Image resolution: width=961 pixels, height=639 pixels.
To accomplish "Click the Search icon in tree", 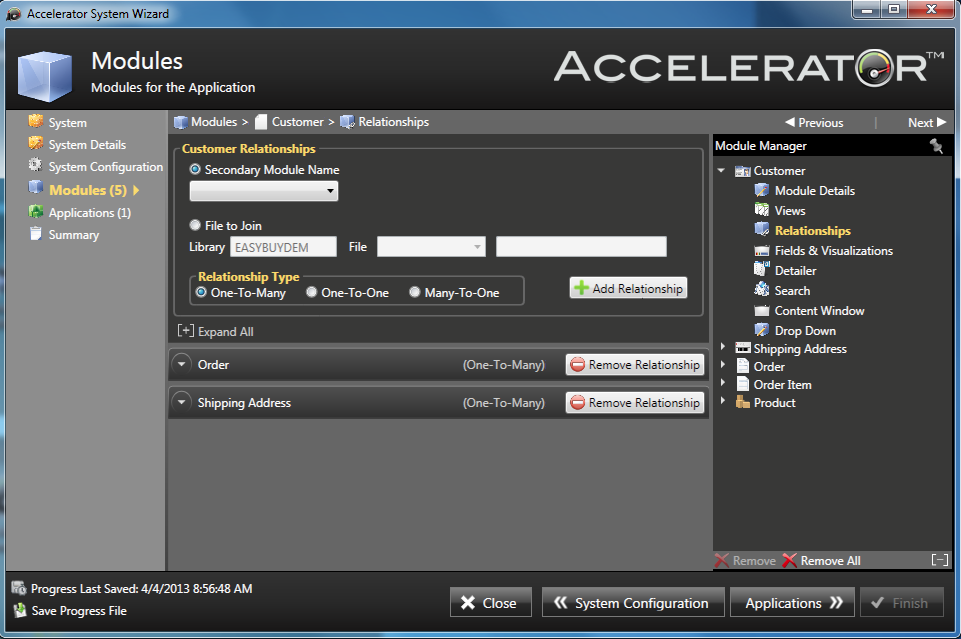I will pyautogui.click(x=761, y=290).
